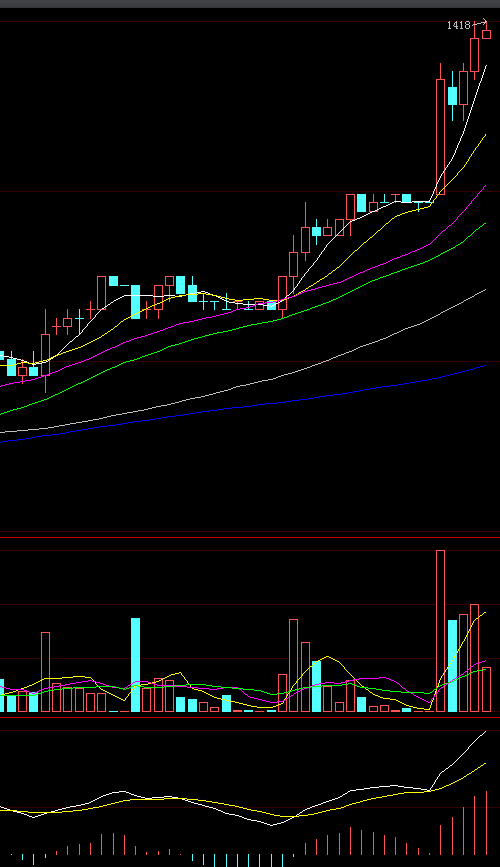Select the last candlestick at far right
This screenshot has height=867, width=500.
(486, 34)
